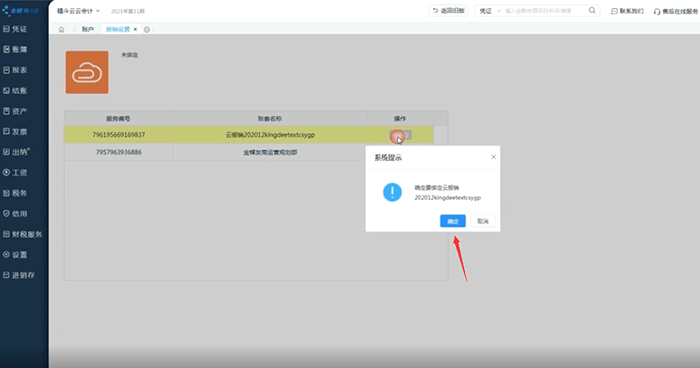
Task: Open the 出纳 sidebar menu
Action: pos(15,152)
